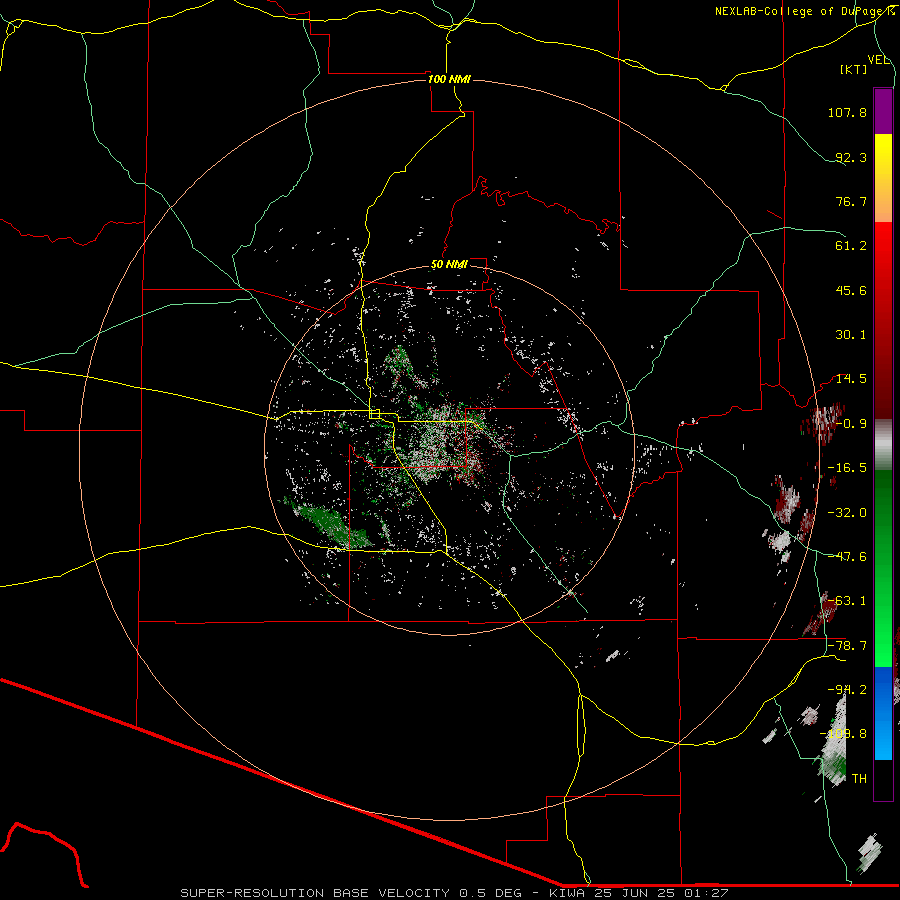This screenshot has height=900, width=900.
Task: Click the small square marker at radar center
Action: [375, 414]
